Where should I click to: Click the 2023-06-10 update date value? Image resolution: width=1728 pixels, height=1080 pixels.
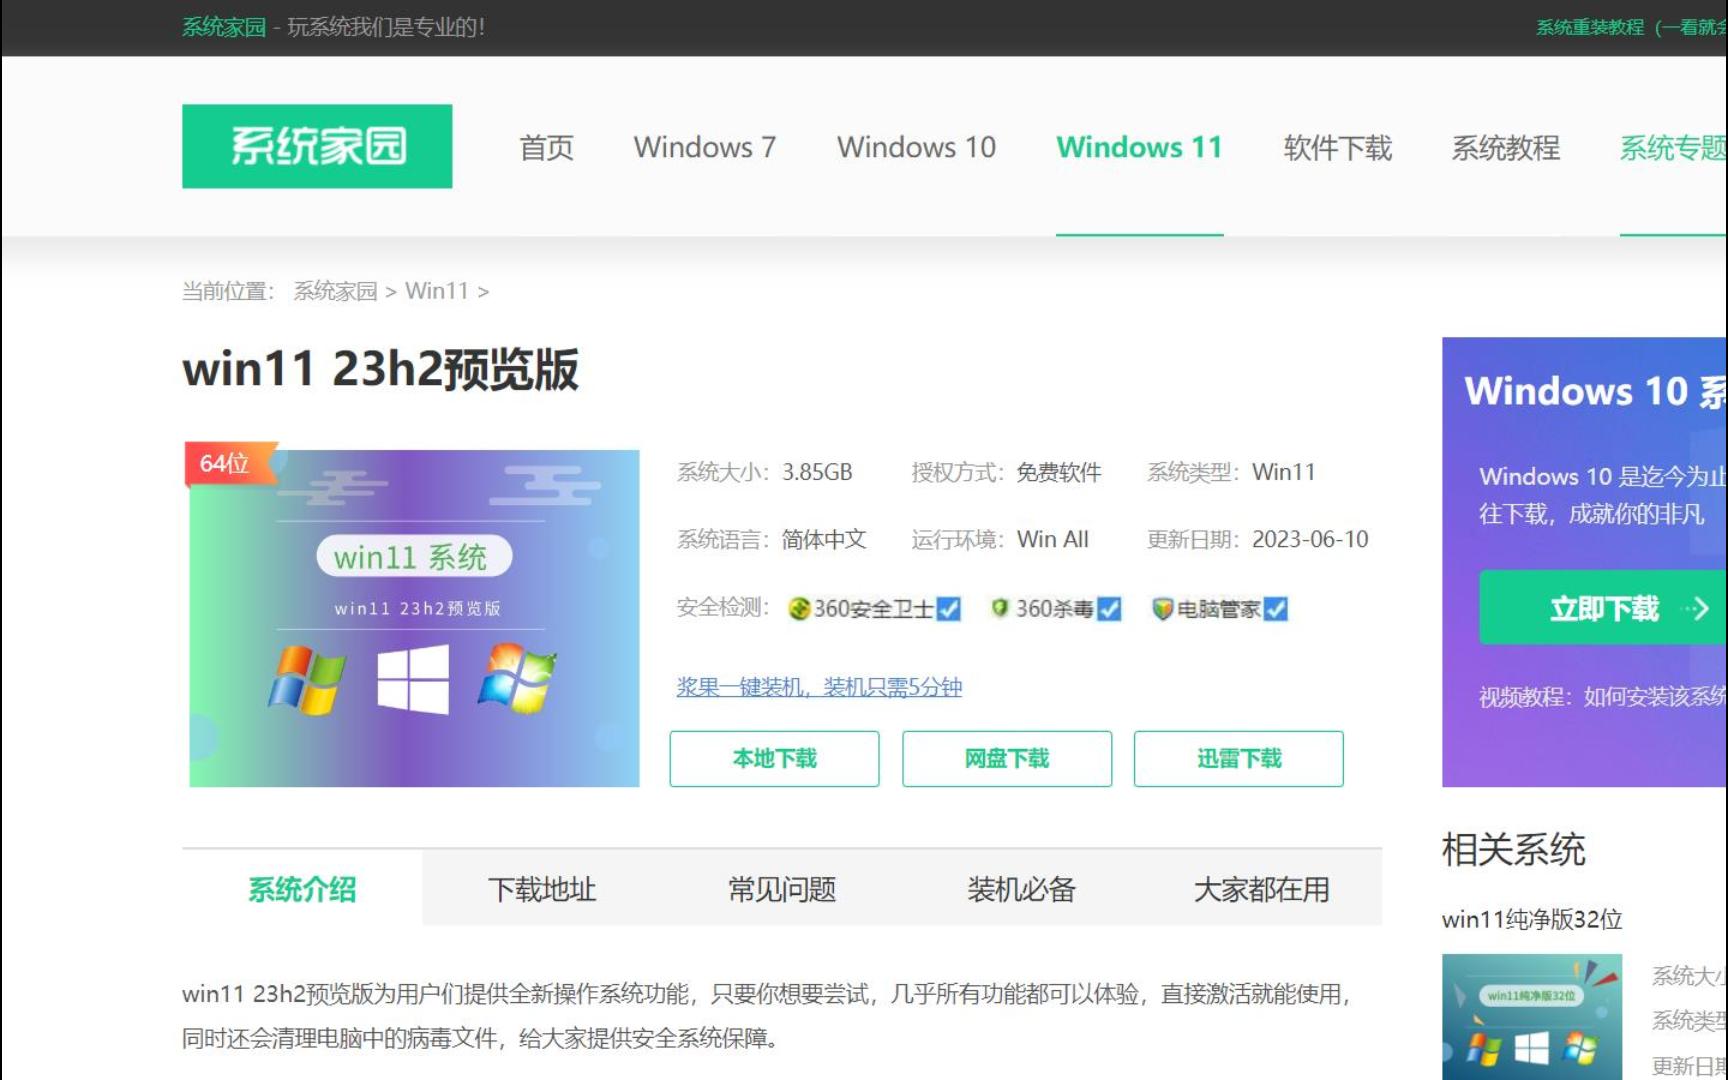click(x=1310, y=539)
